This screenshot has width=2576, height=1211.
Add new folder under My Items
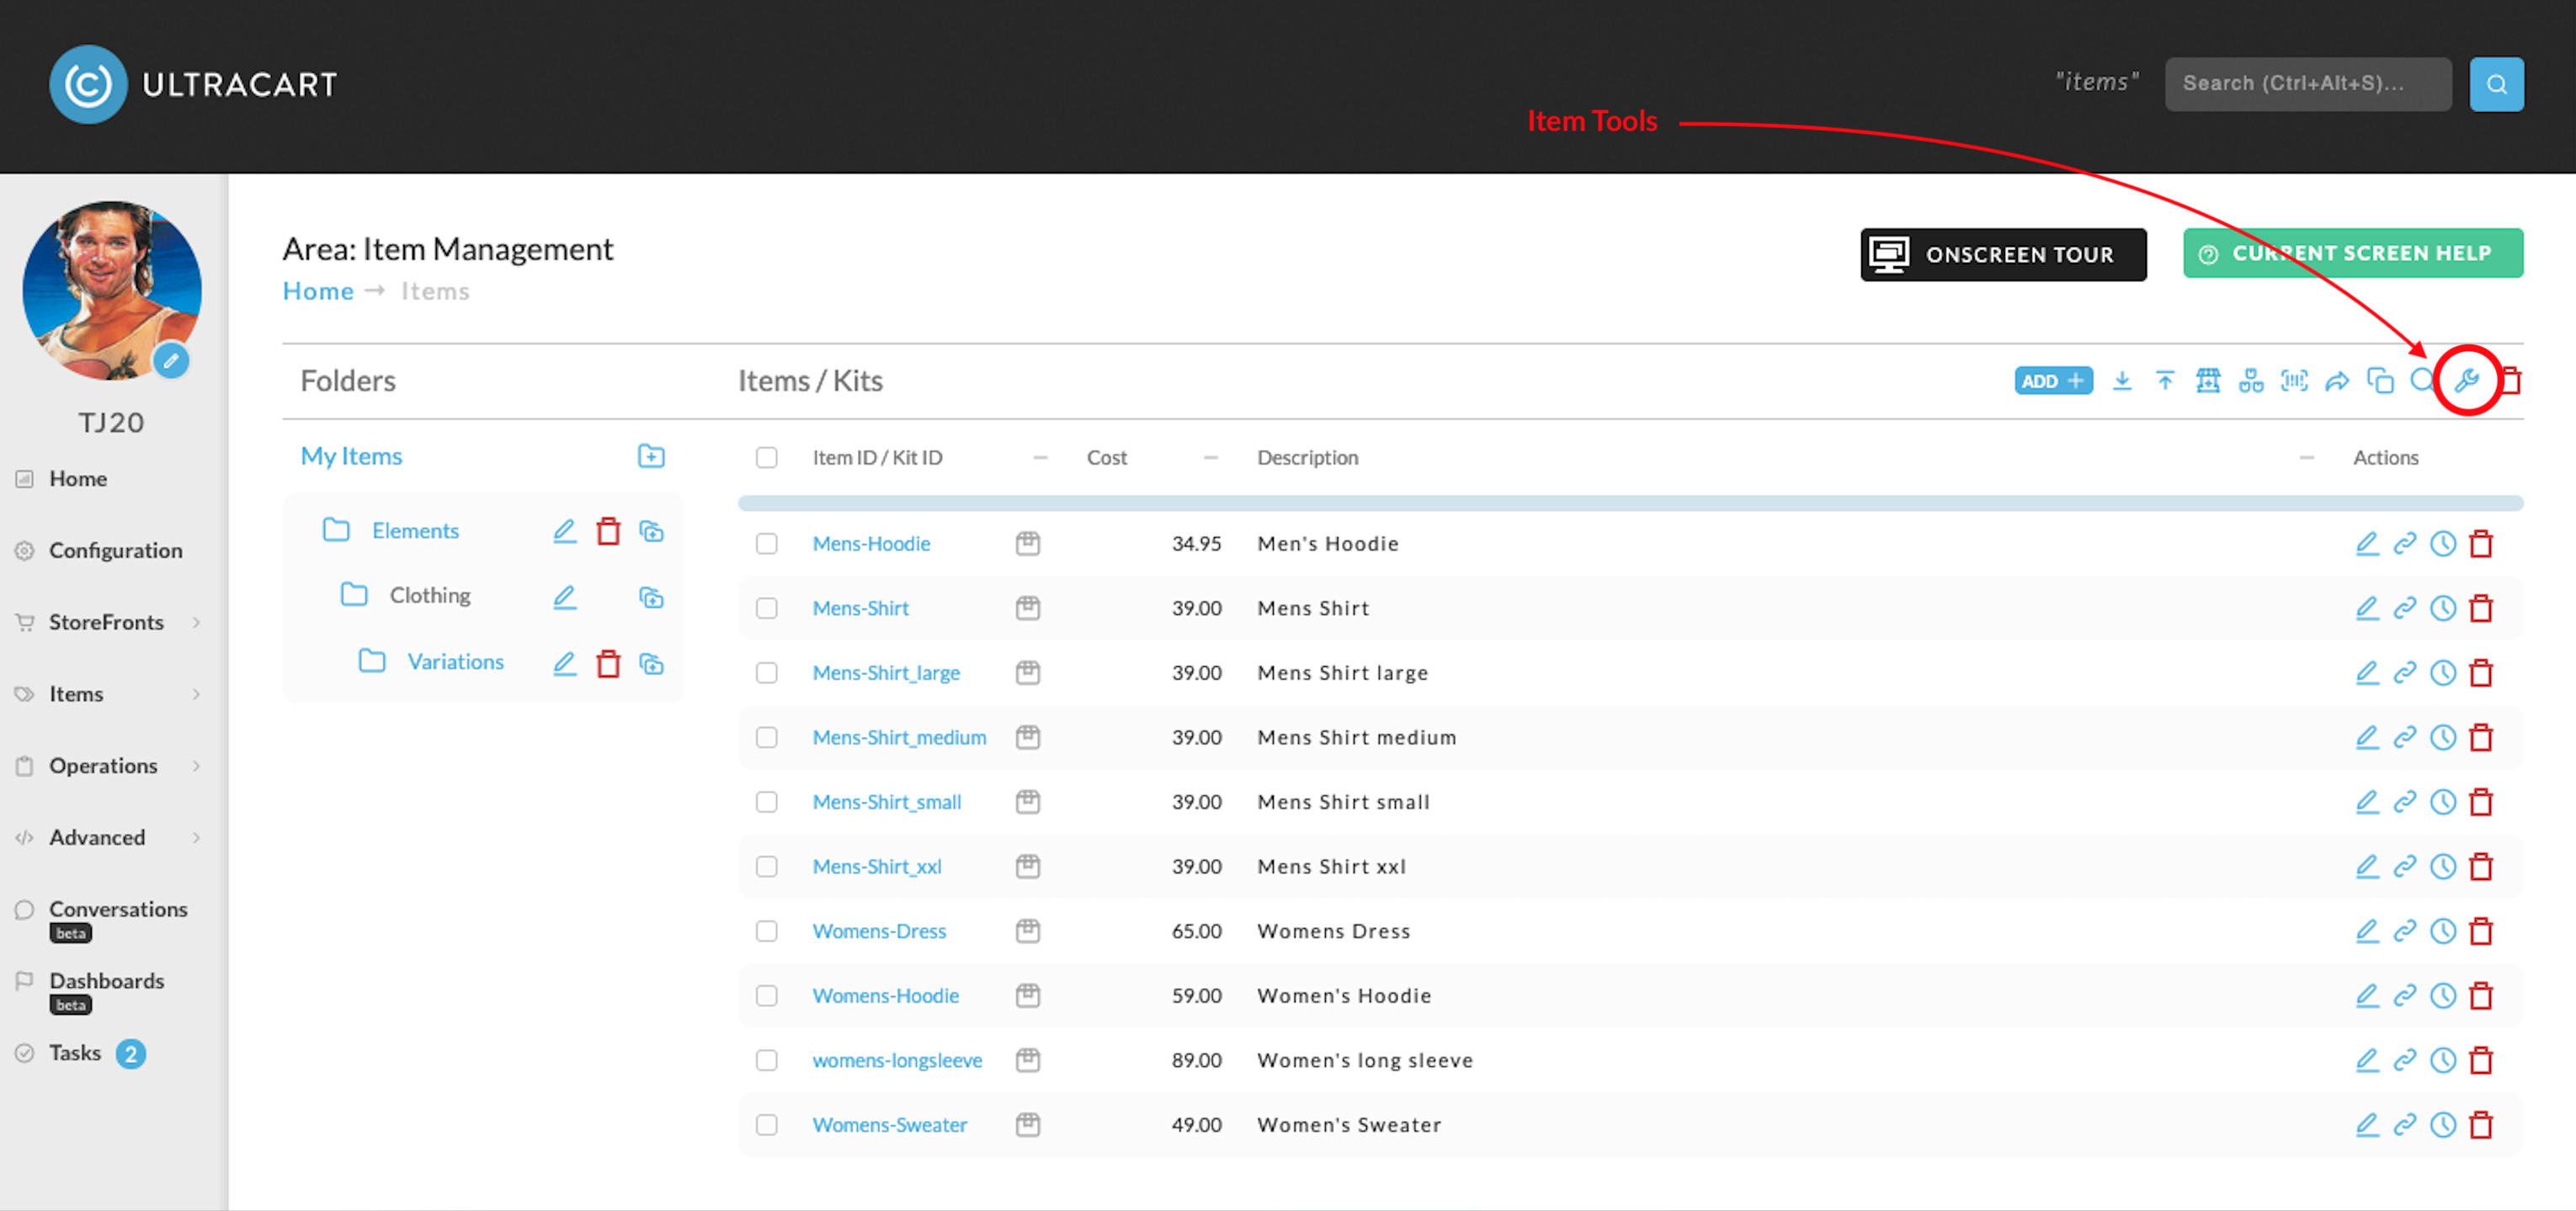tap(651, 456)
